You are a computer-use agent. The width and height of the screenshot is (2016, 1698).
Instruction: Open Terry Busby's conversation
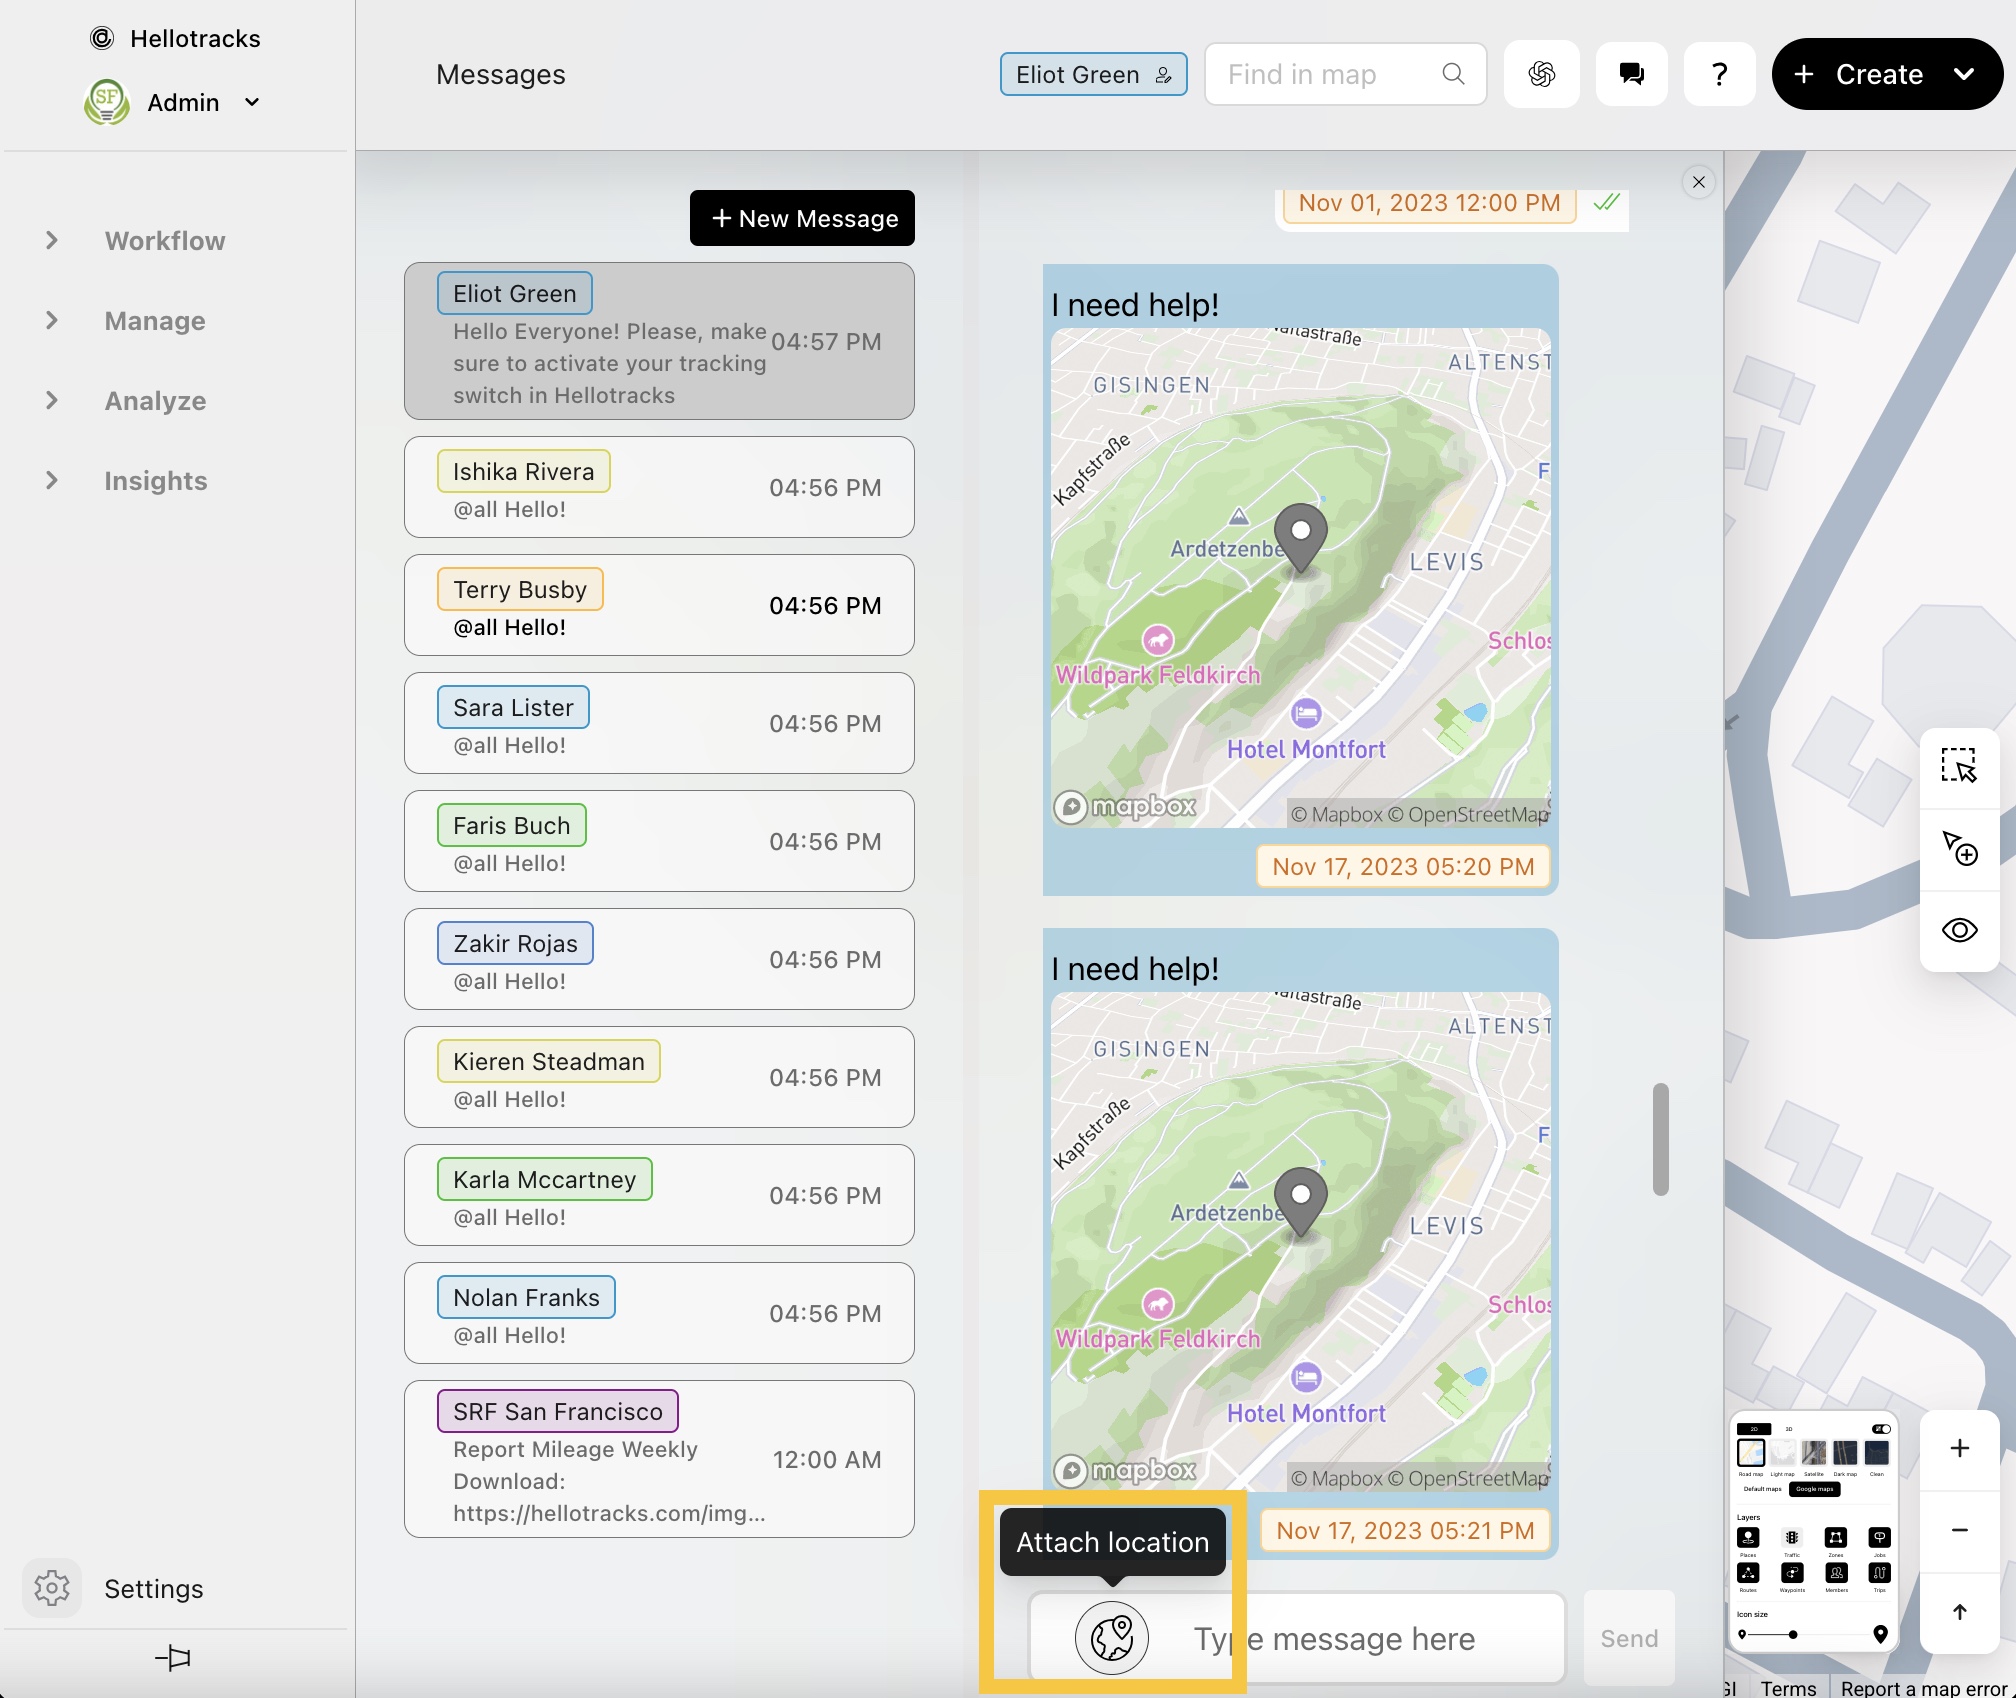(659, 606)
